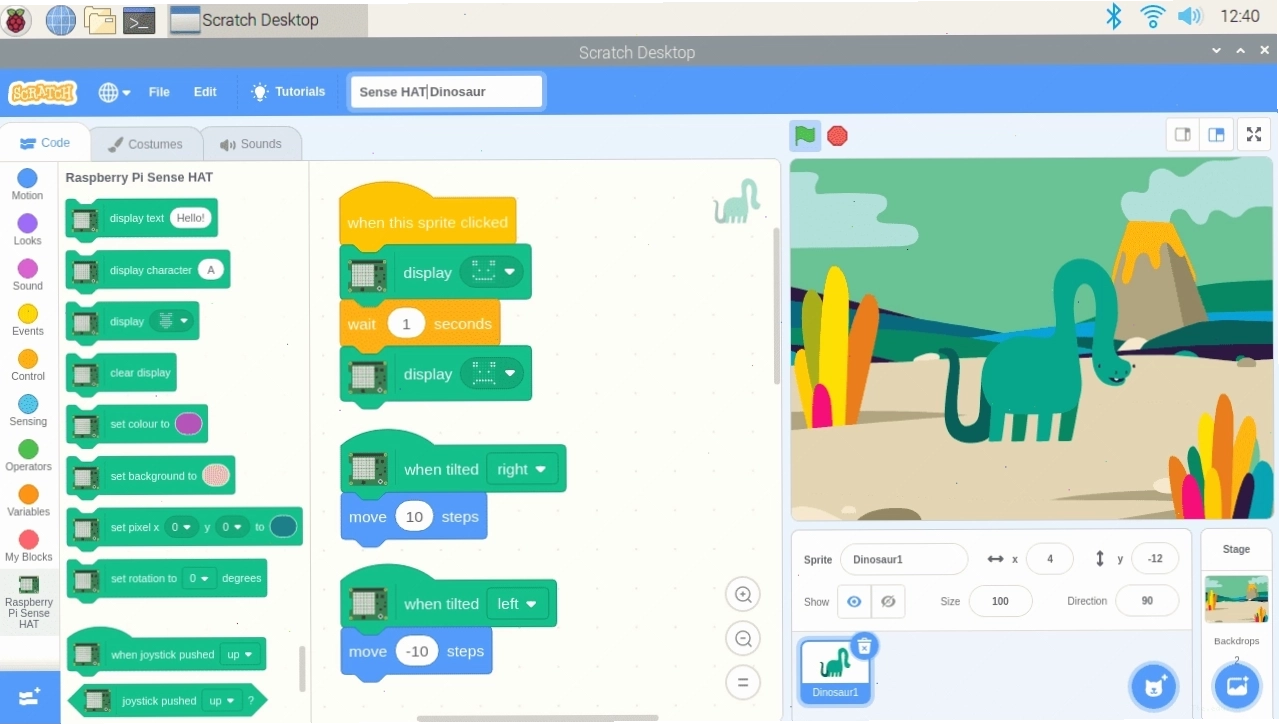
Task: Switch to the Code tab
Action: click(x=45, y=143)
